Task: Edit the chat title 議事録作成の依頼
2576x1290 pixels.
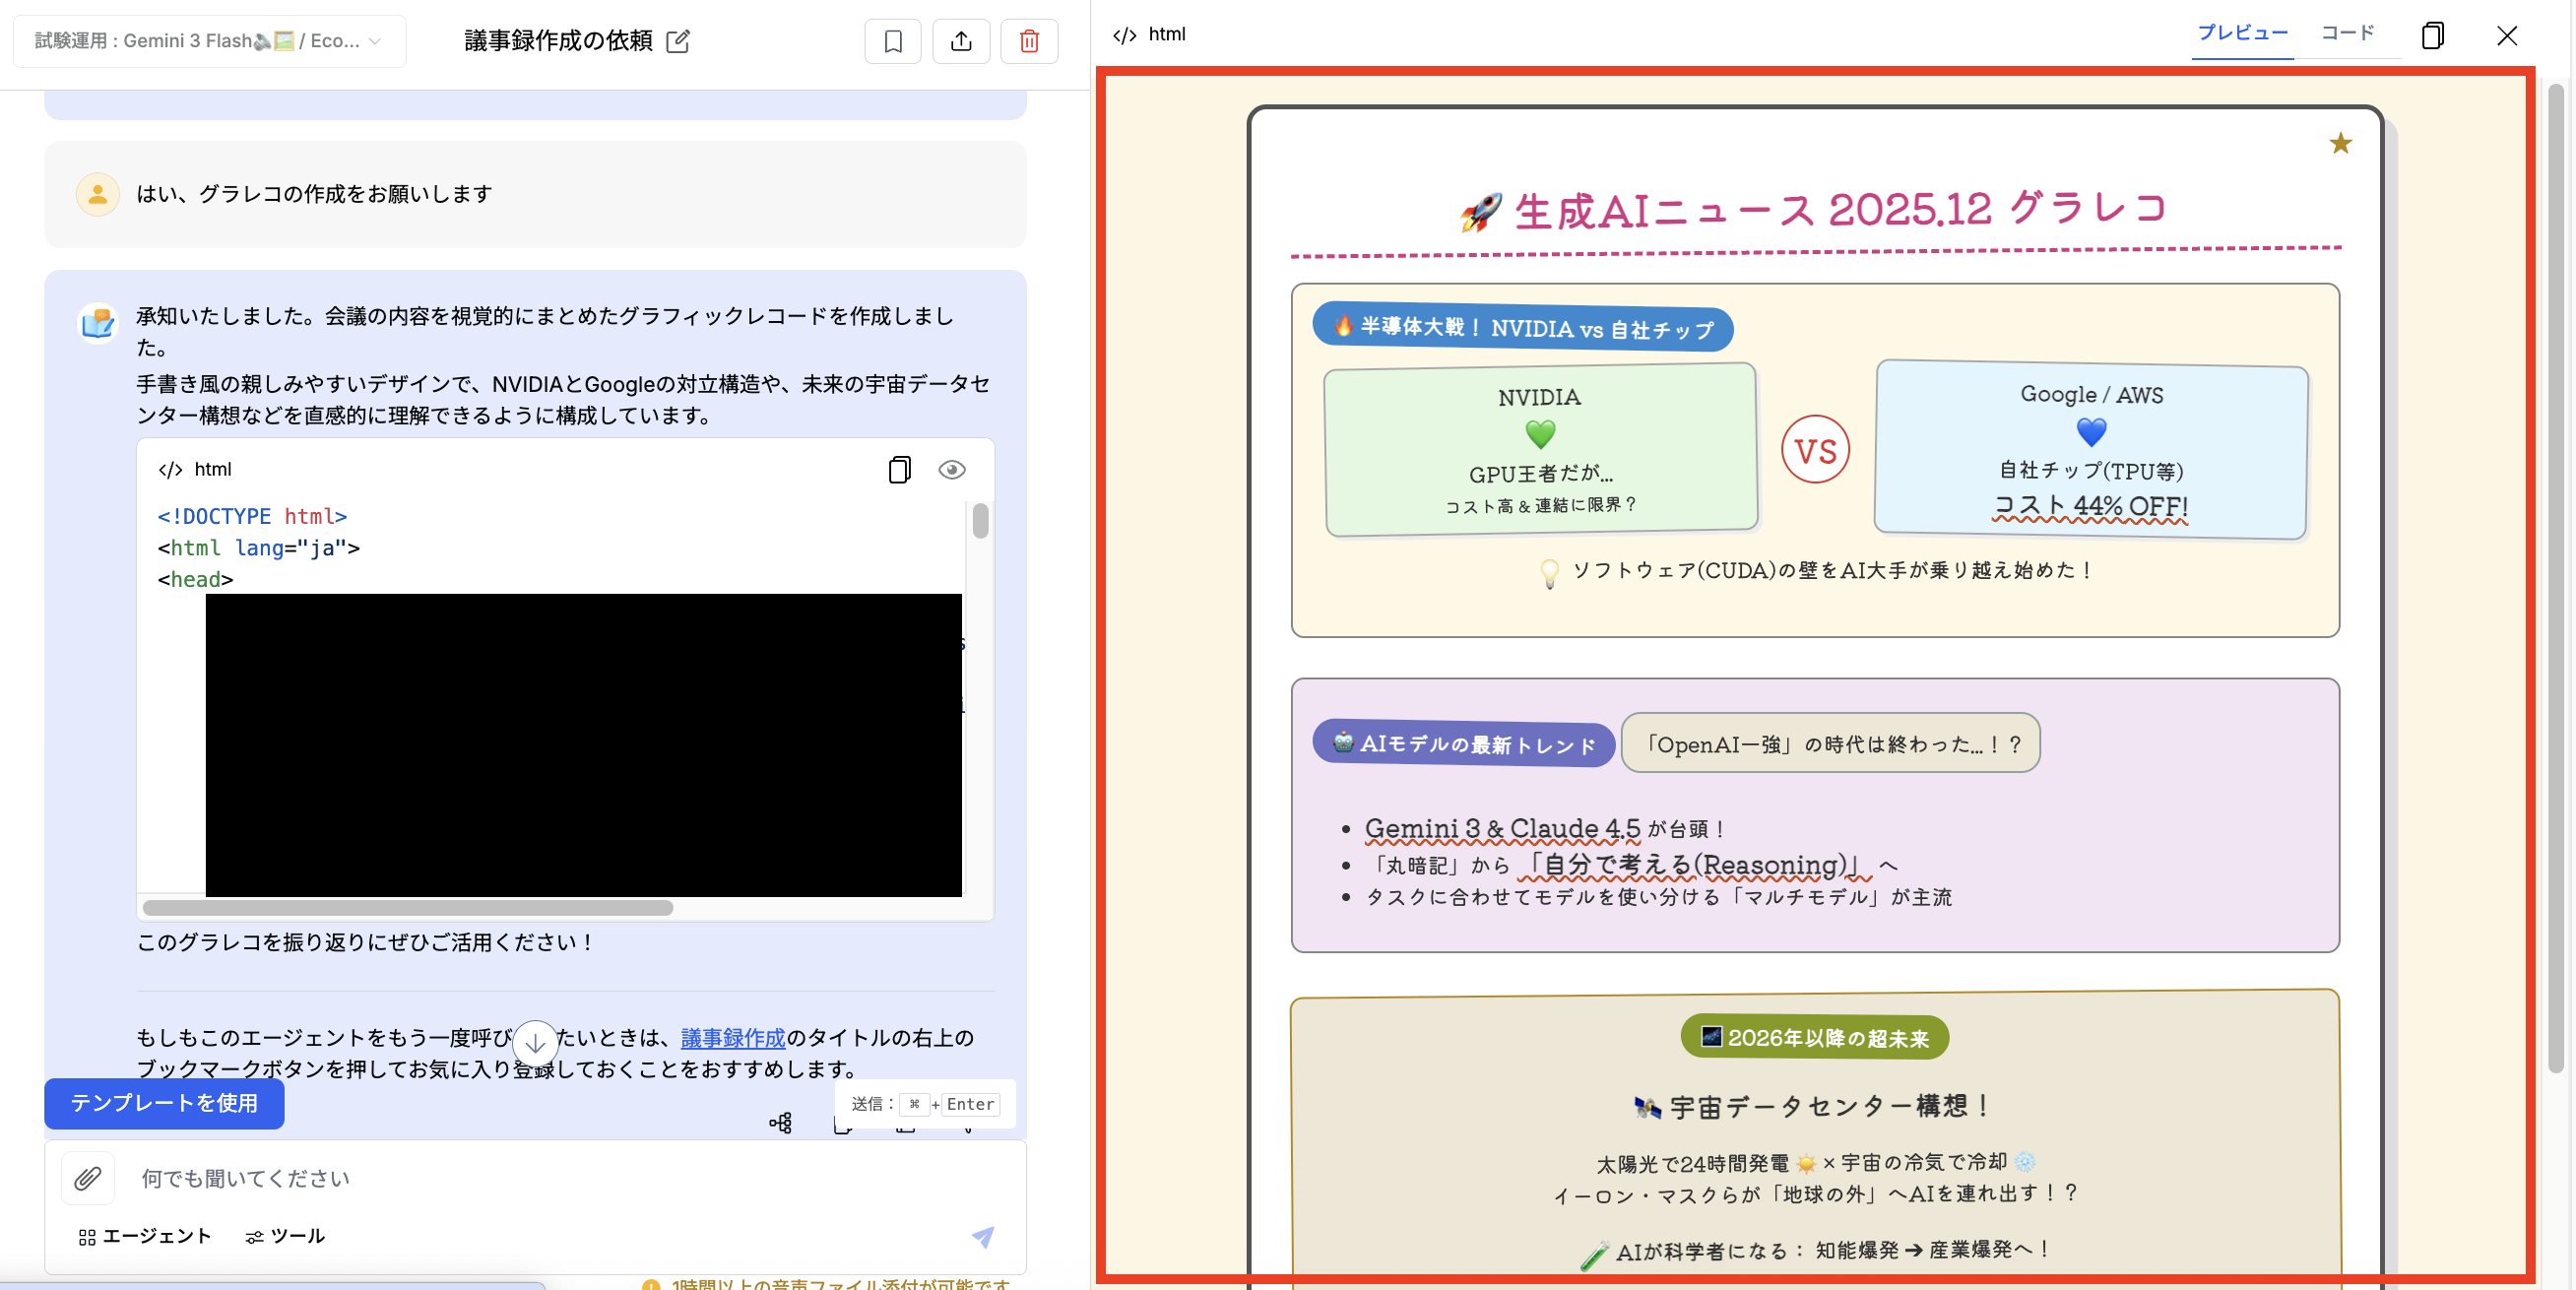Action: (x=678, y=41)
